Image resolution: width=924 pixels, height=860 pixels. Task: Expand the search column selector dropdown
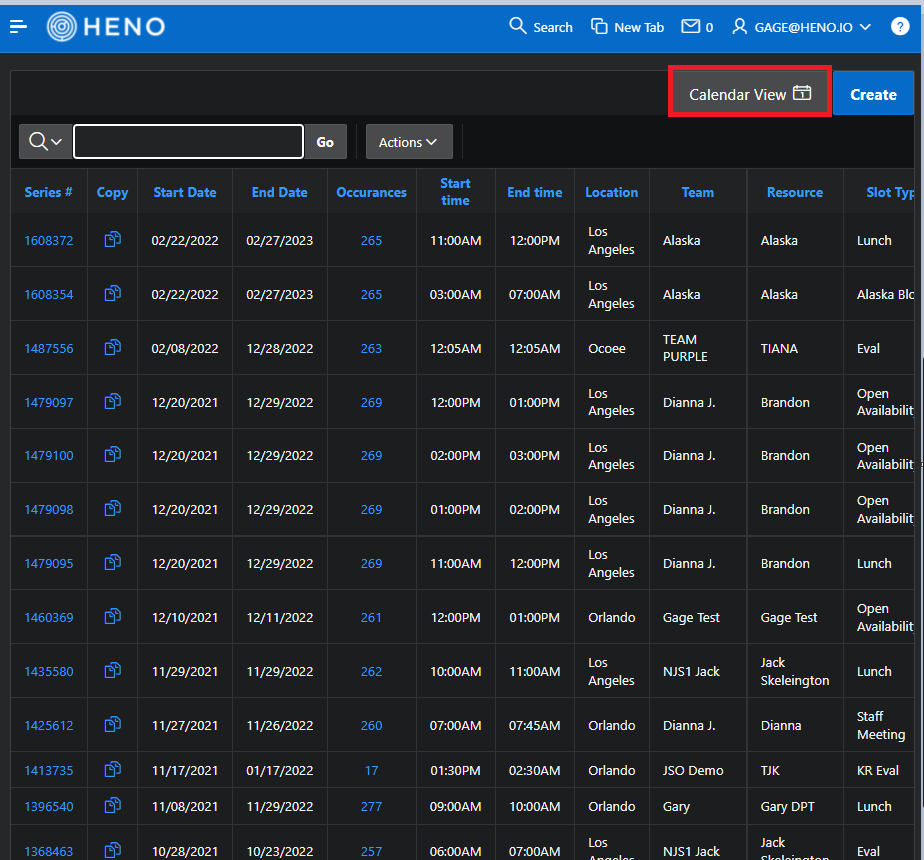pyautogui.click(x=45, y=142)
